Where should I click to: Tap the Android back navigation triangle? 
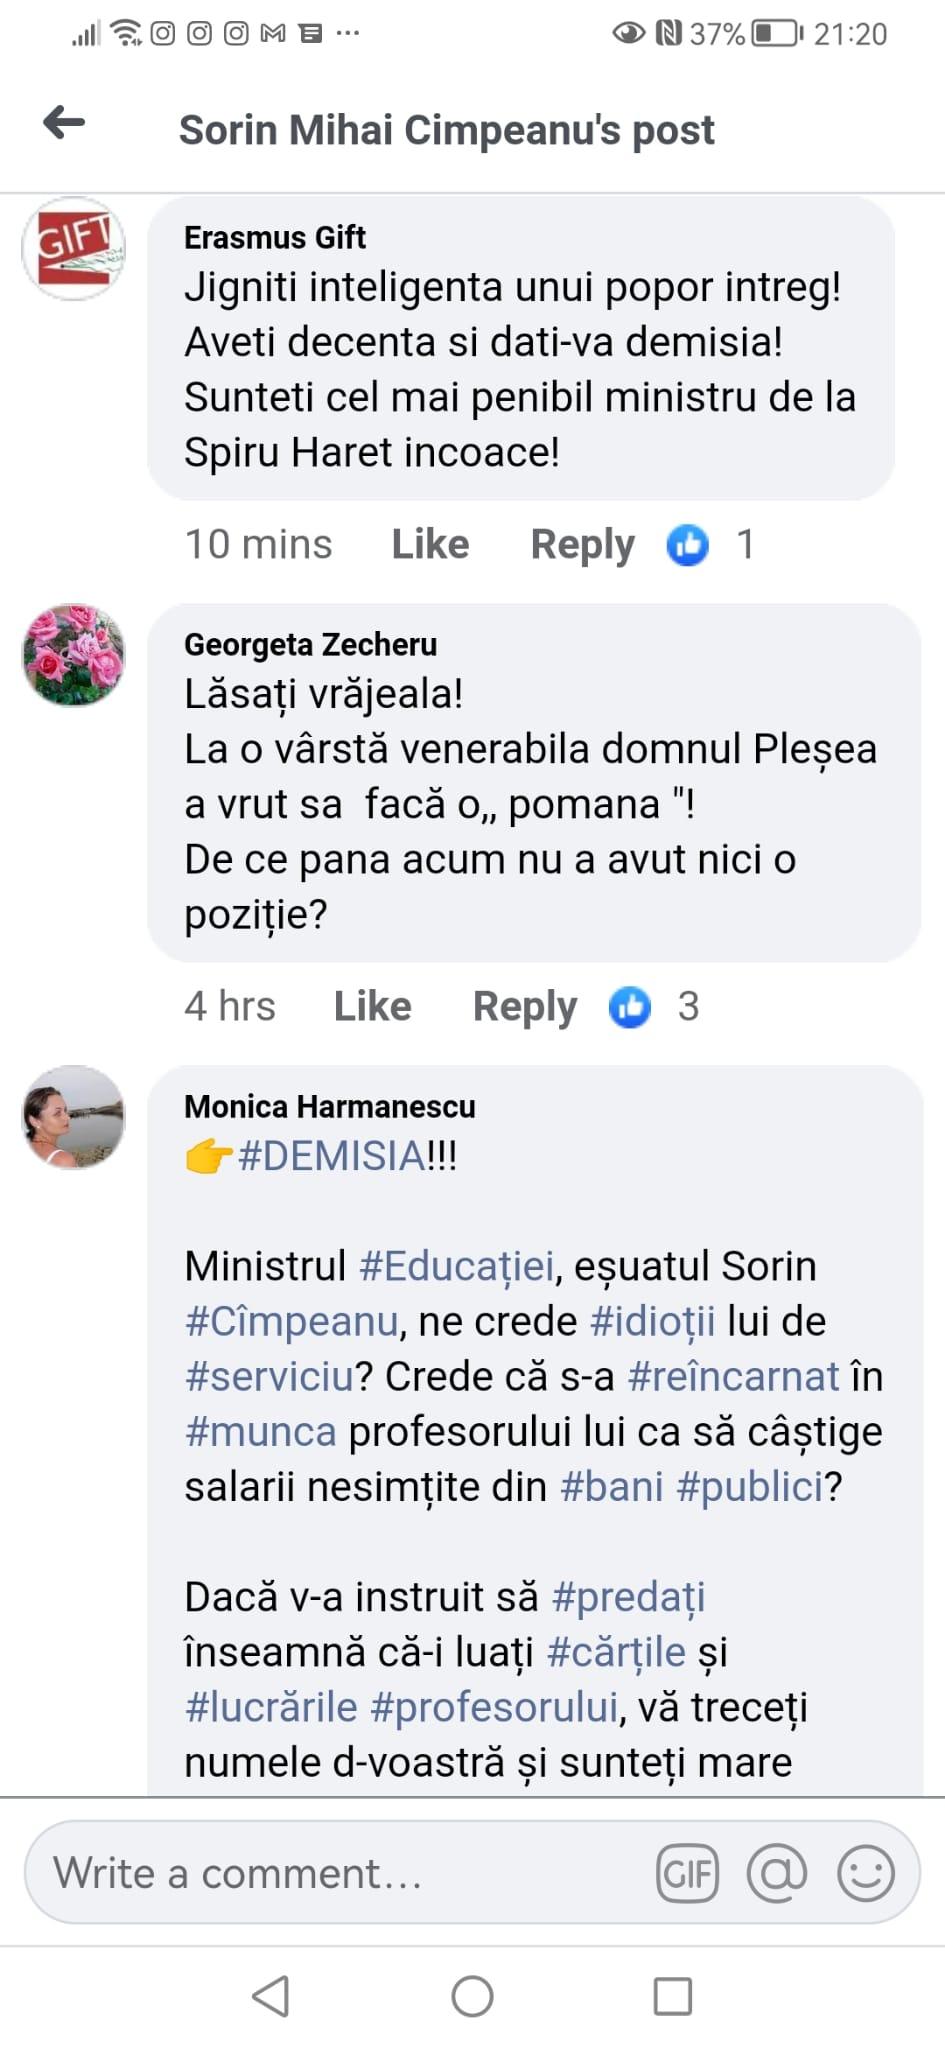coord(271,1996)
